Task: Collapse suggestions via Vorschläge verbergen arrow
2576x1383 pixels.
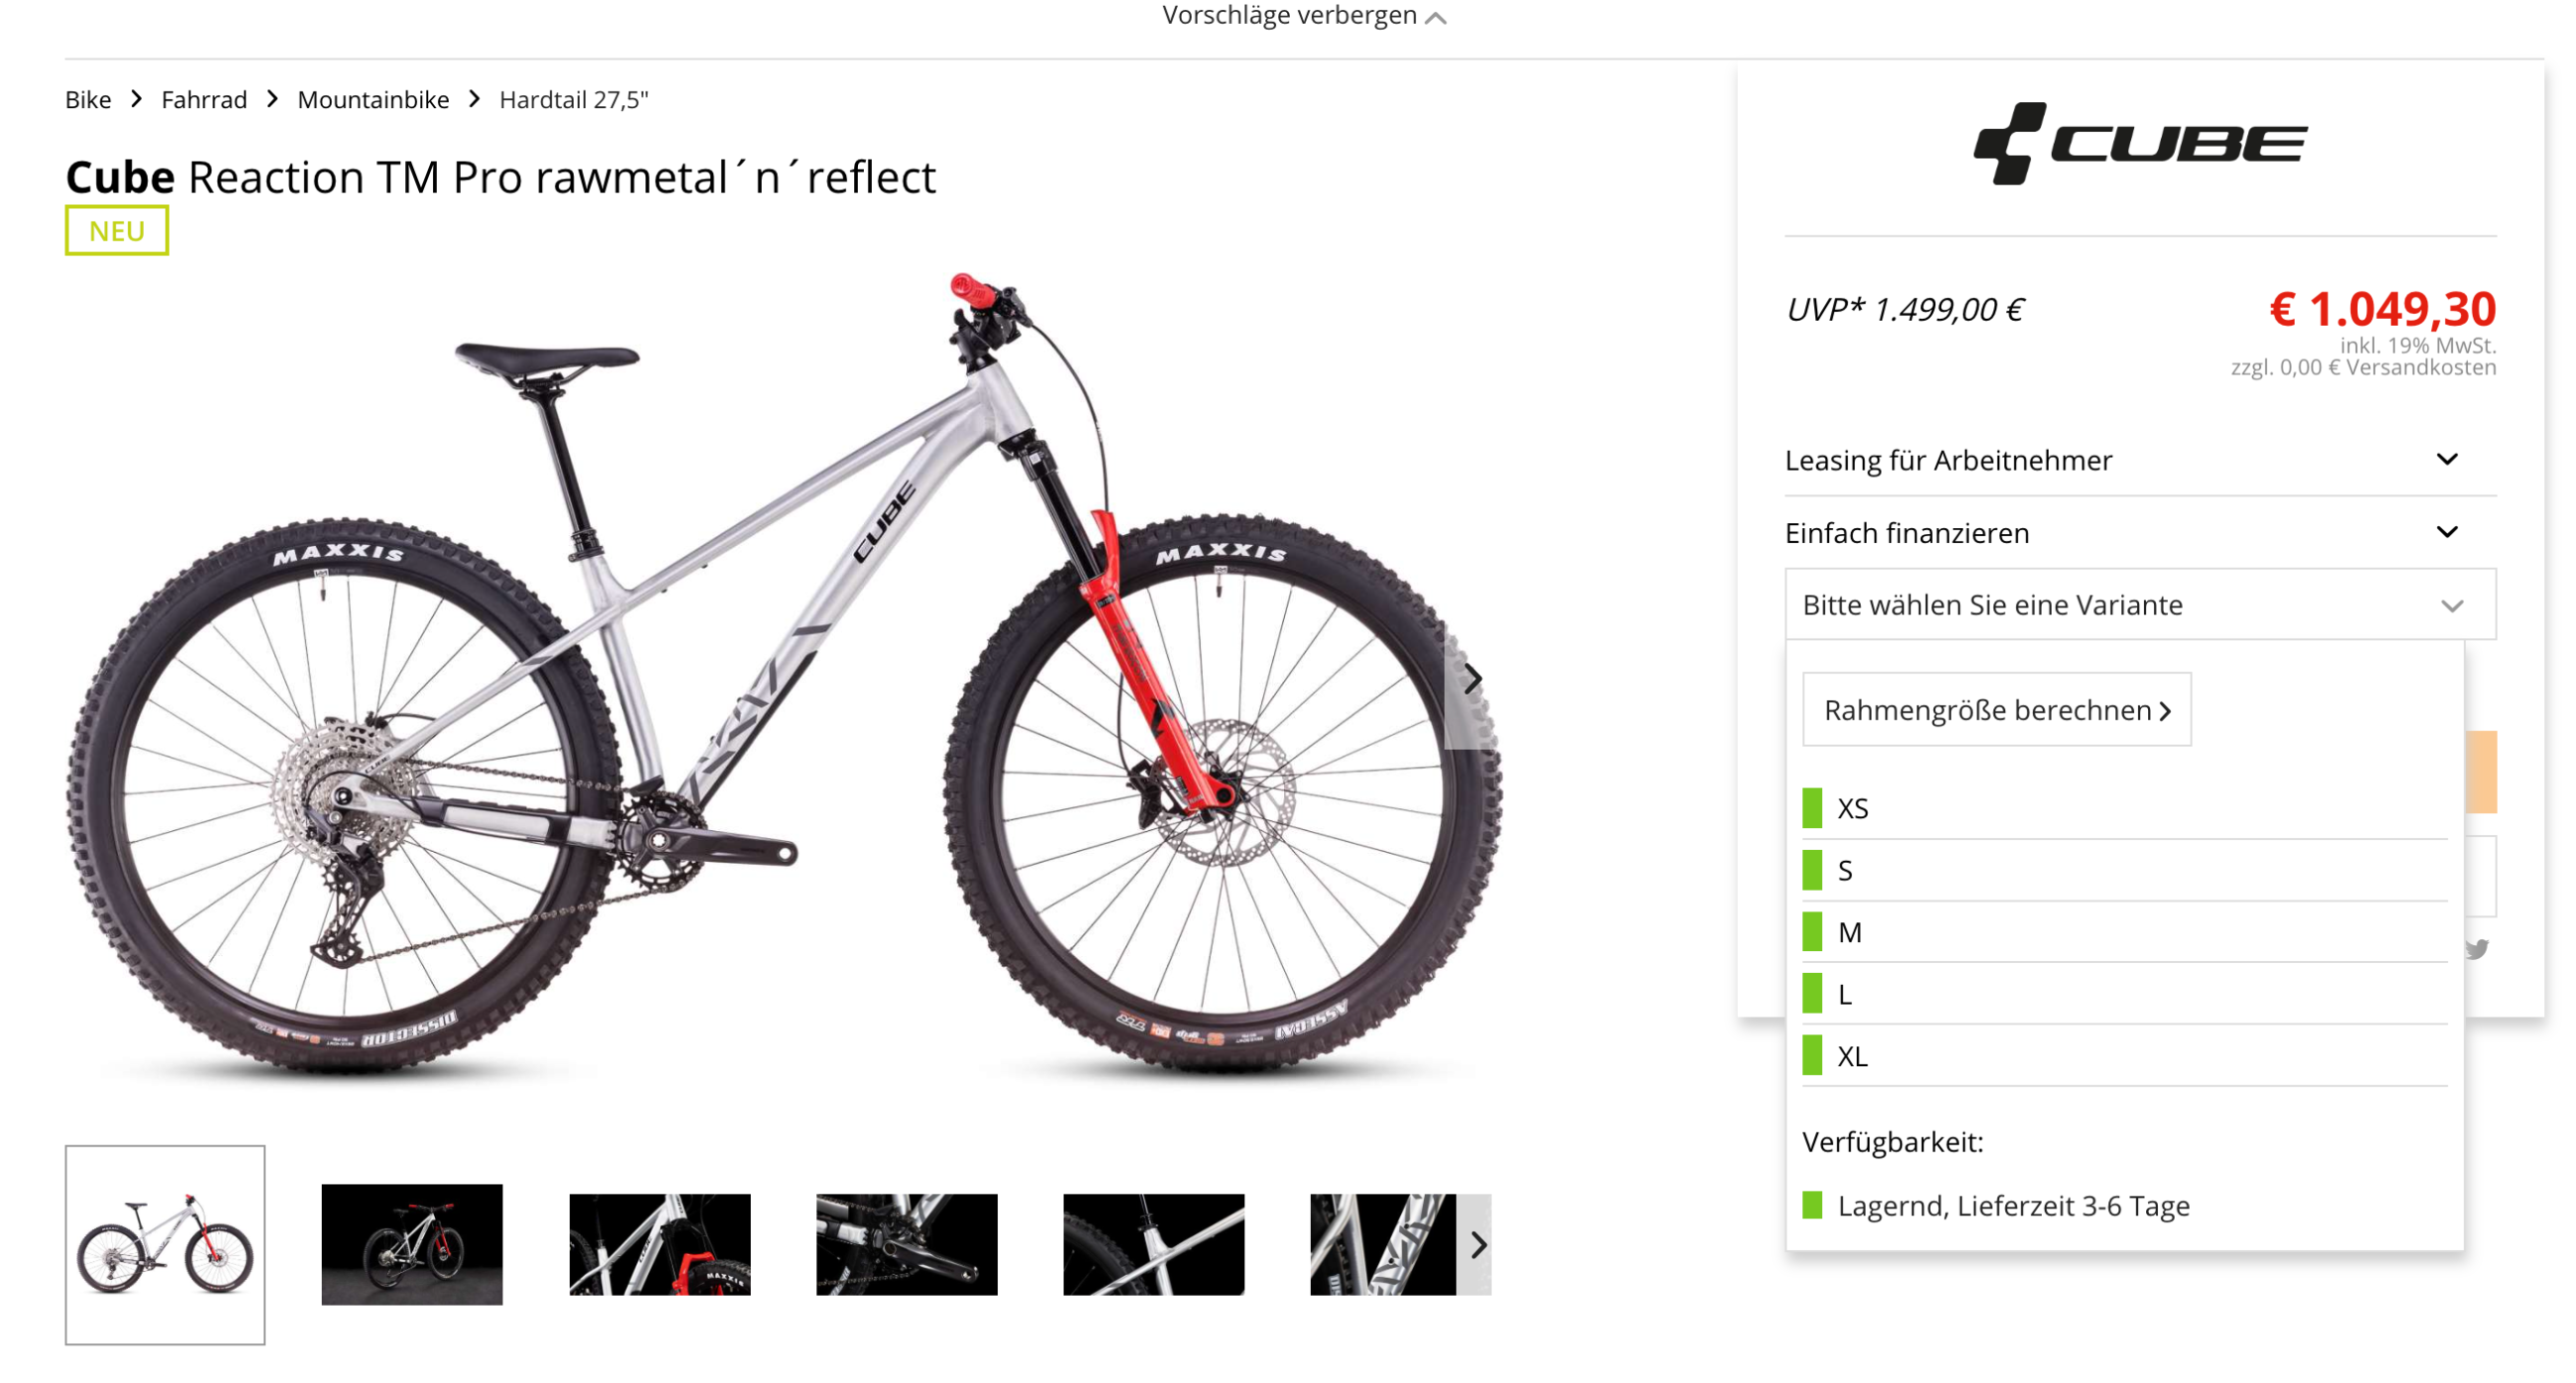Action: click(1435, 18)
